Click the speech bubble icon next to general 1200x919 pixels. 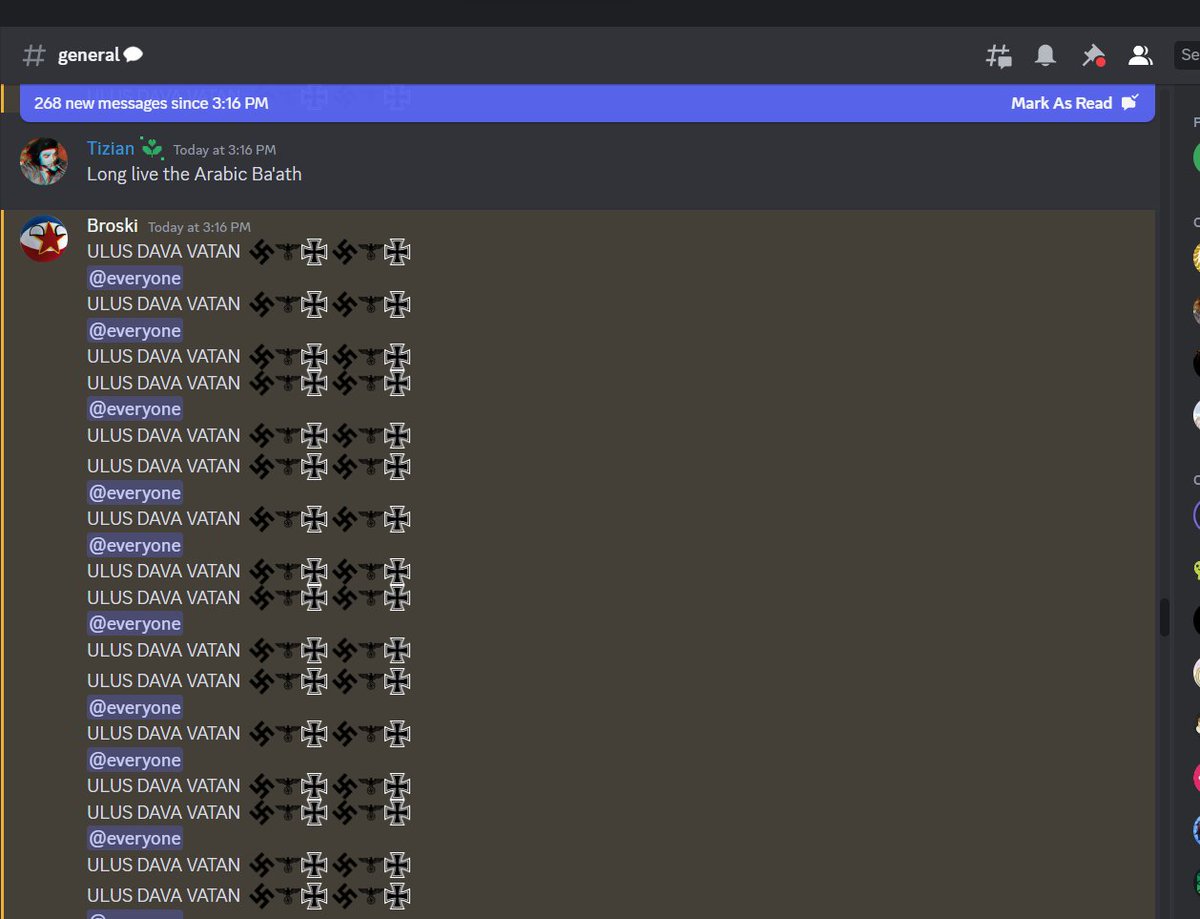[133, 55]
